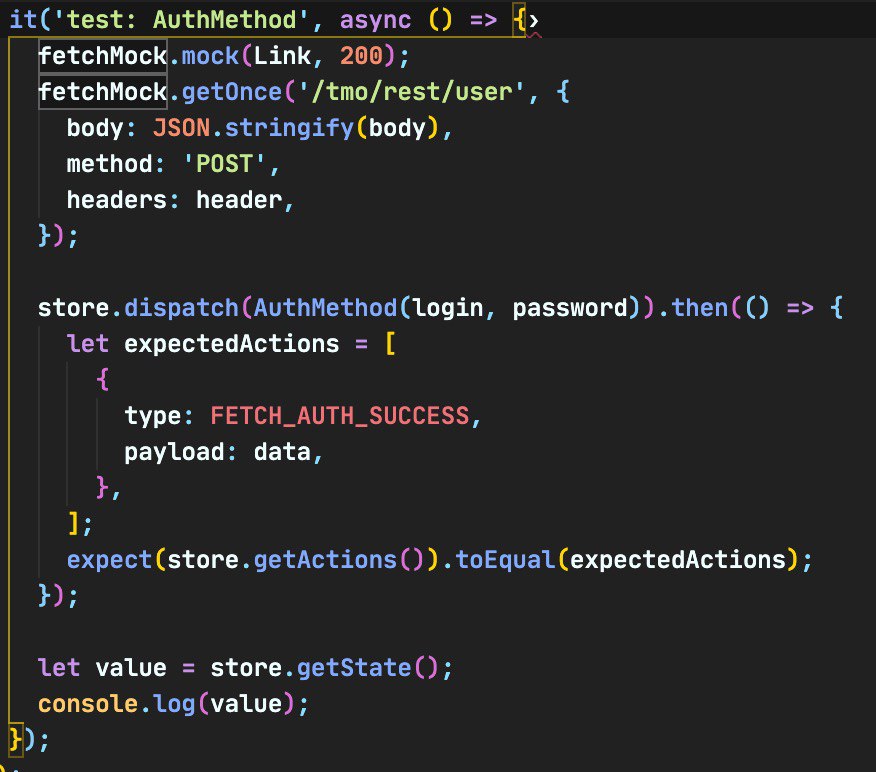Click the '/tmo/rest/user' URL string
The image size is (876, 772).
coord(412,92)
